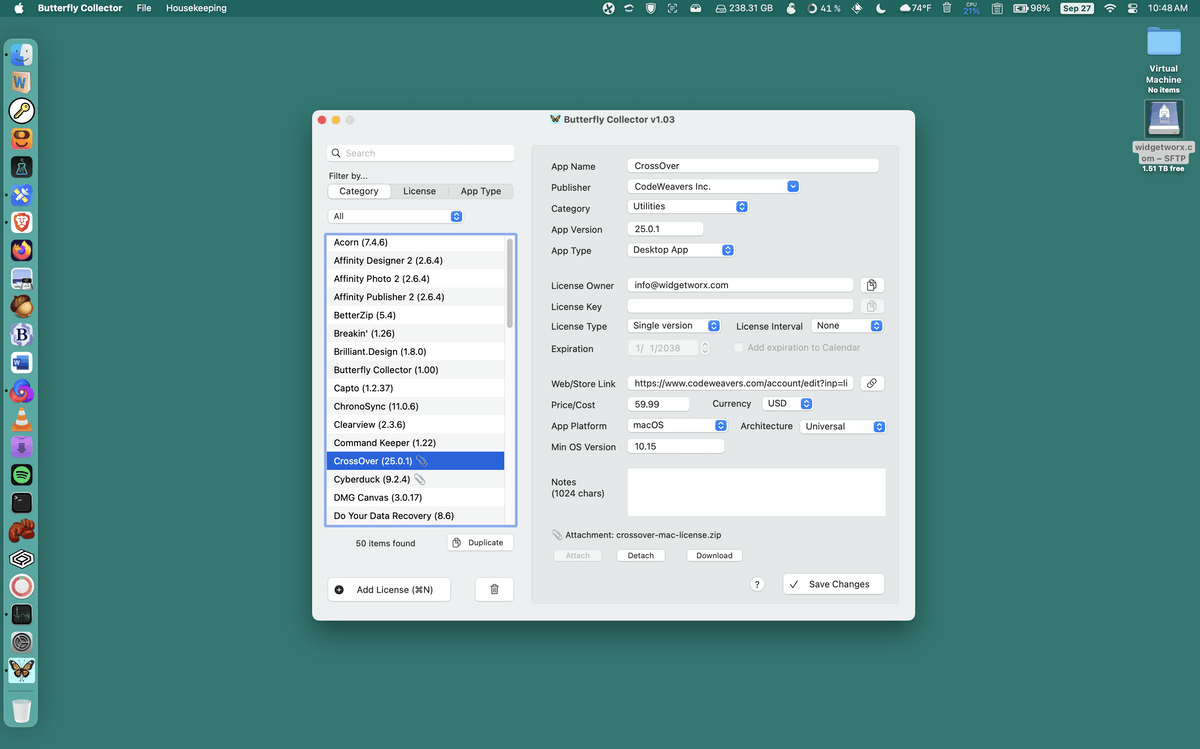Click the Detach attachment button
The height and width of the screenshot is (749, 1200).
point(640,555)
